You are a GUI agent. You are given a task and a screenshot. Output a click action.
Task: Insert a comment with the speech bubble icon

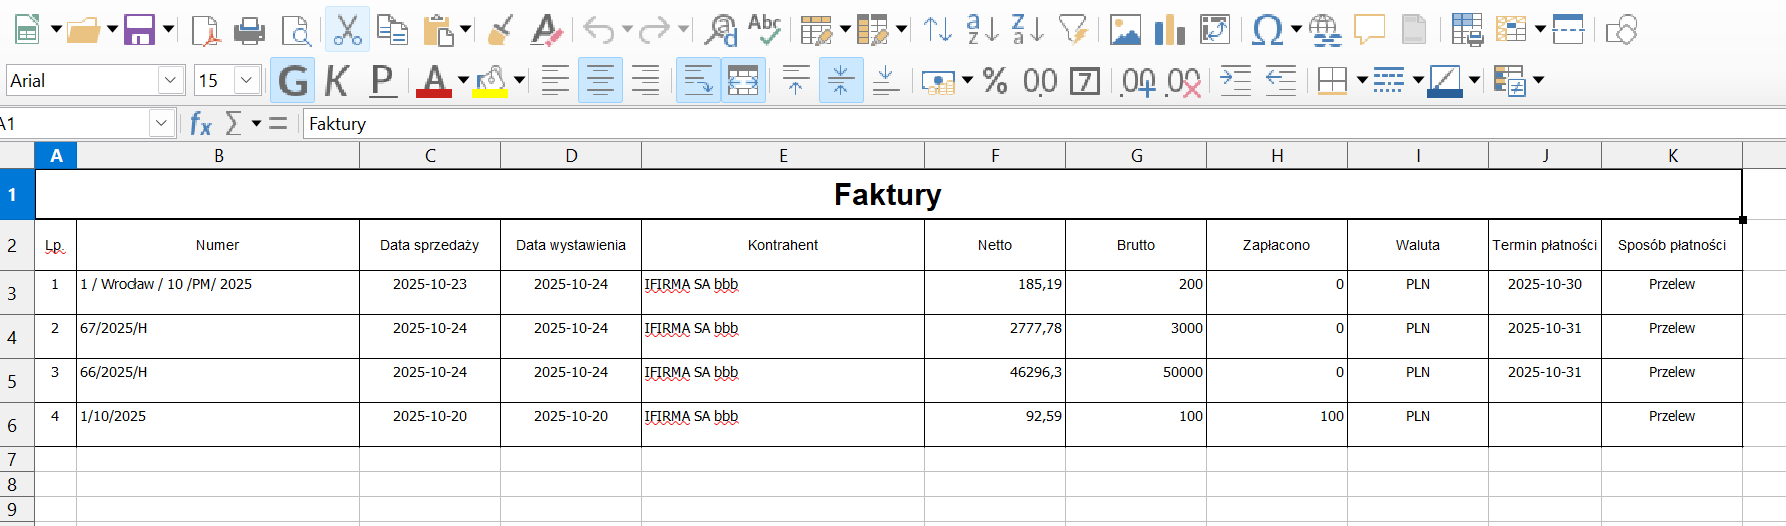click(1369, 30)
